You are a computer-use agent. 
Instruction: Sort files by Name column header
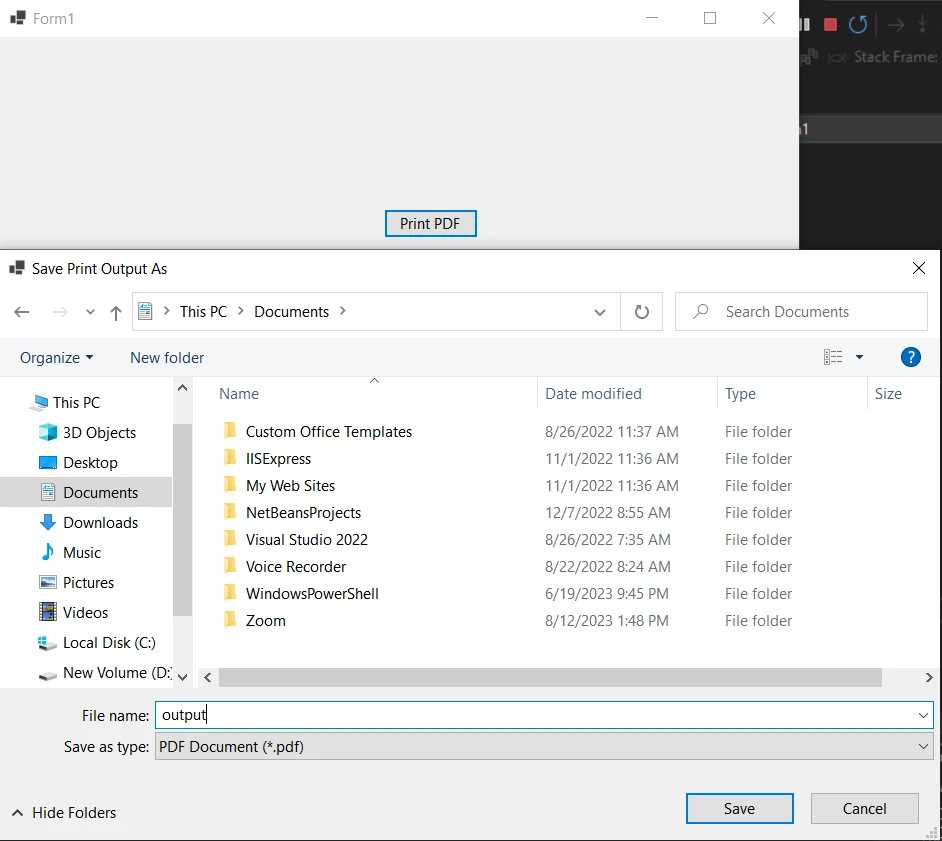pos(239,394)
